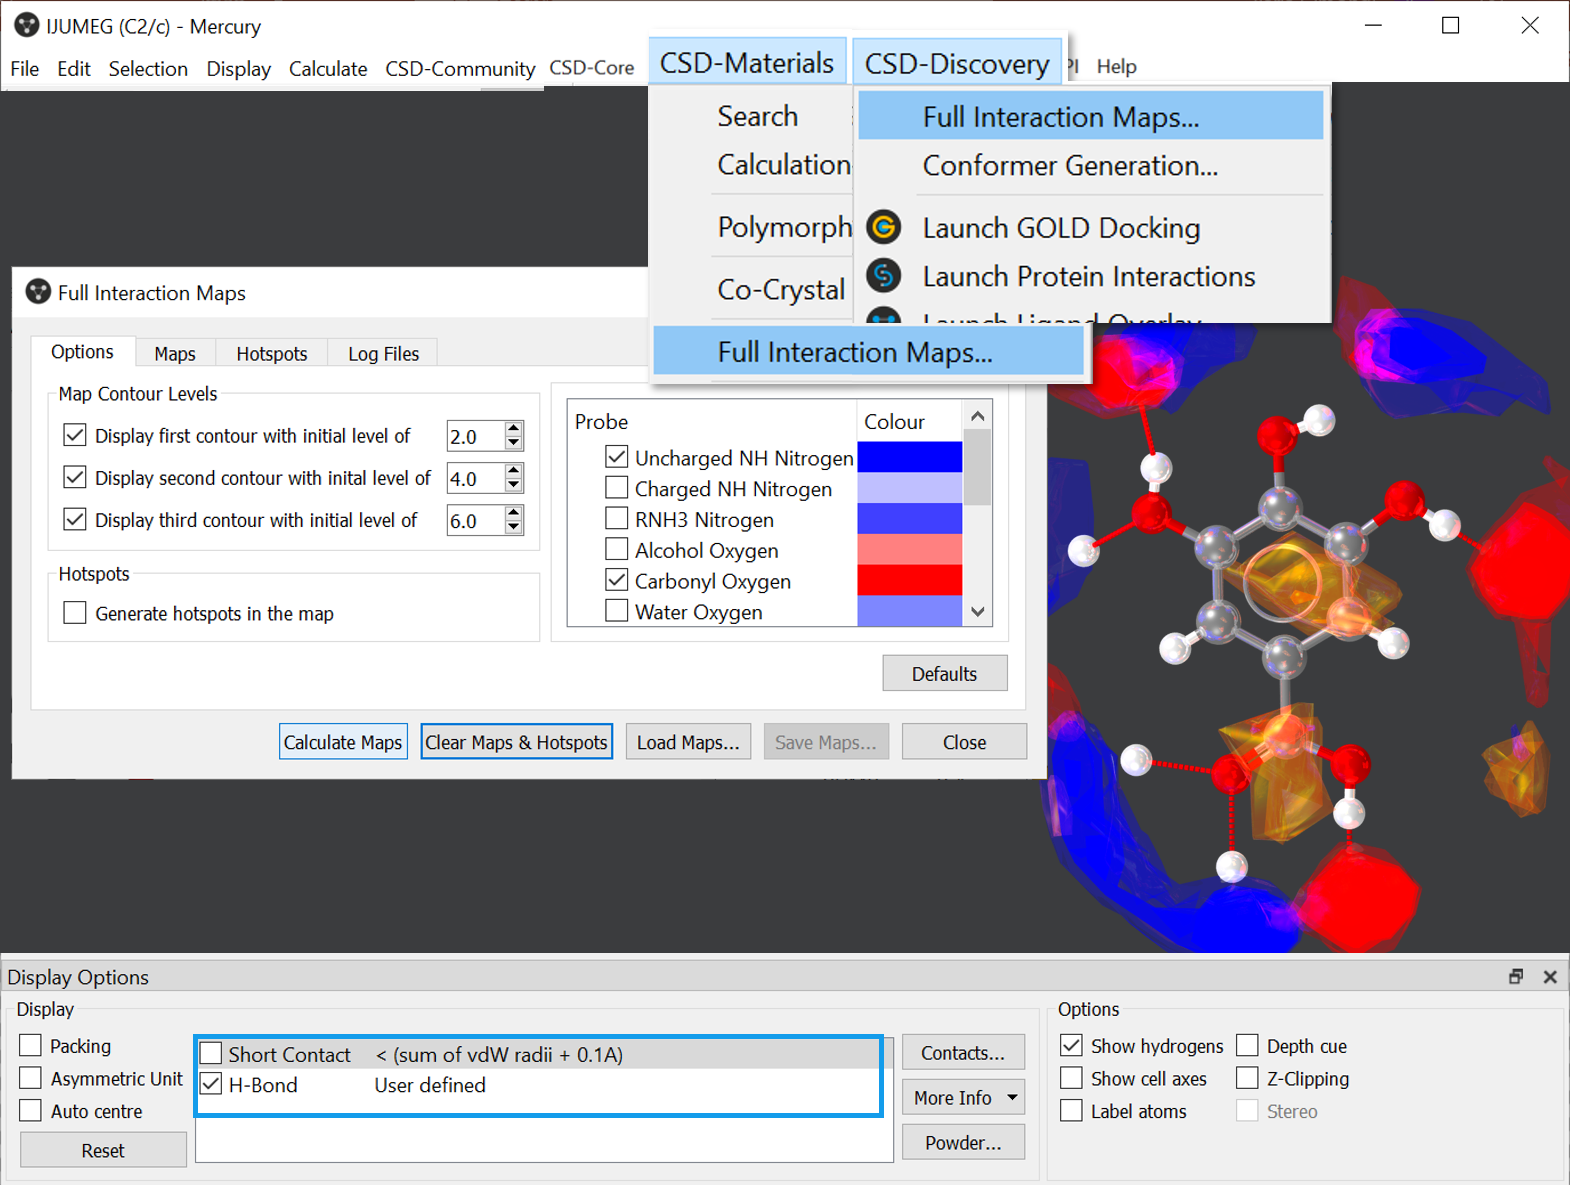Viewport: 1570px width, 1185px height.
Task: Enable the Packing display checkbox
Action: [31, 1045]
